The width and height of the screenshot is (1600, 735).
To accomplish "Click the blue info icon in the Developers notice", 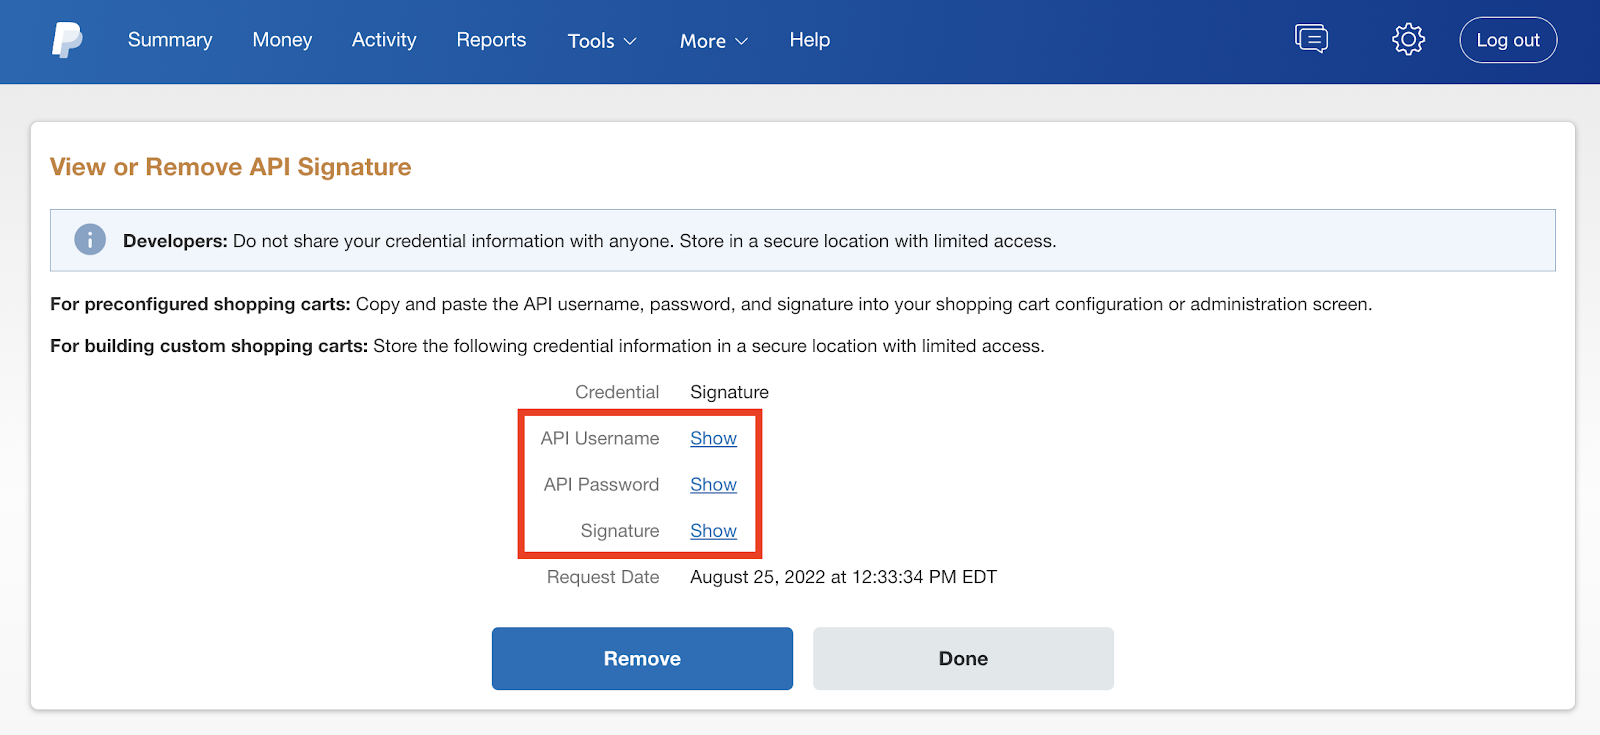I will tap(90, 240).
